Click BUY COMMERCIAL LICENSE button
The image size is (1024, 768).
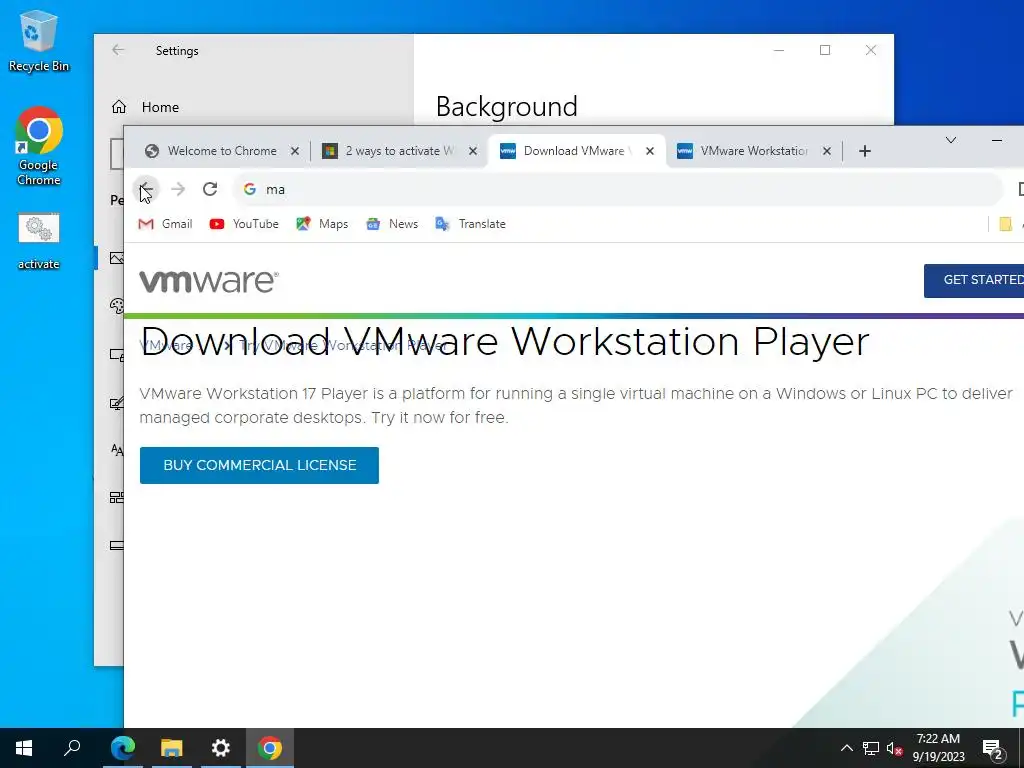coord(259,465)
